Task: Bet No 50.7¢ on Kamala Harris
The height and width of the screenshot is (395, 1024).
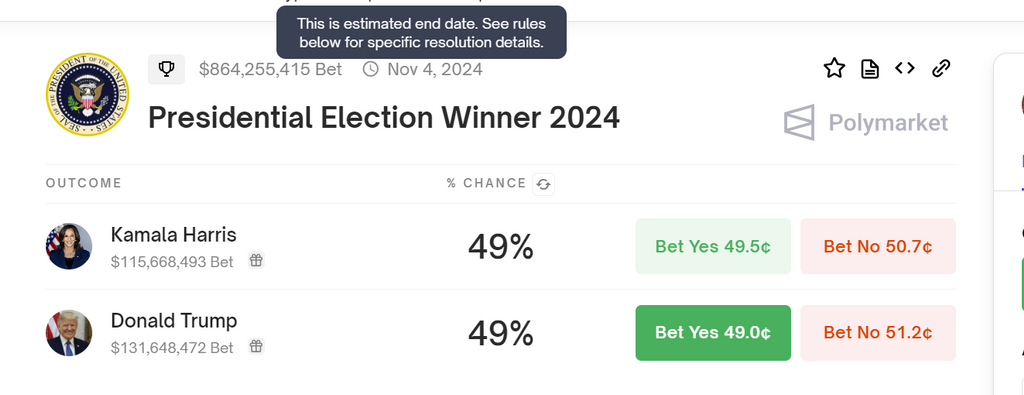Action: (x=878, y=246)
